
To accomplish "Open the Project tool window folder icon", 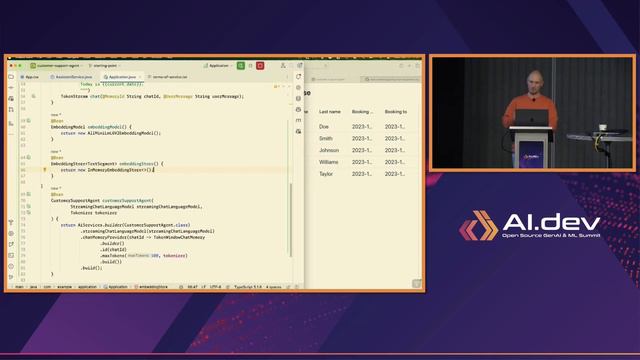I will tap(11, 77).
